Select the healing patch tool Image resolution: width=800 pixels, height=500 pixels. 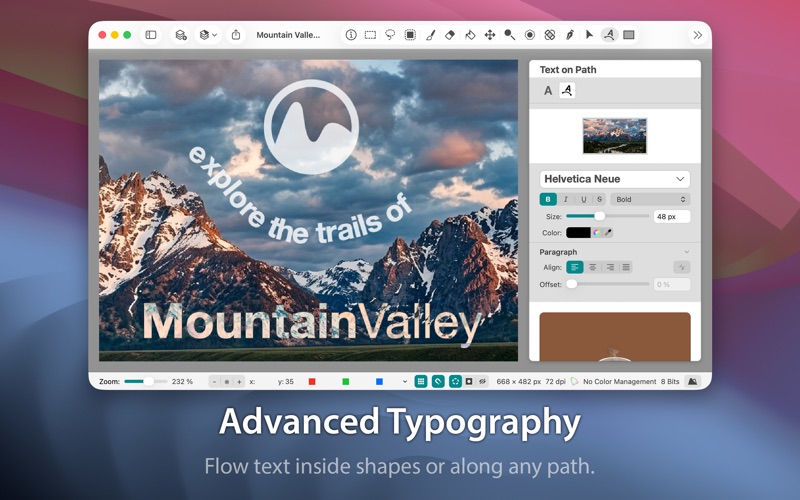[549, 35]
